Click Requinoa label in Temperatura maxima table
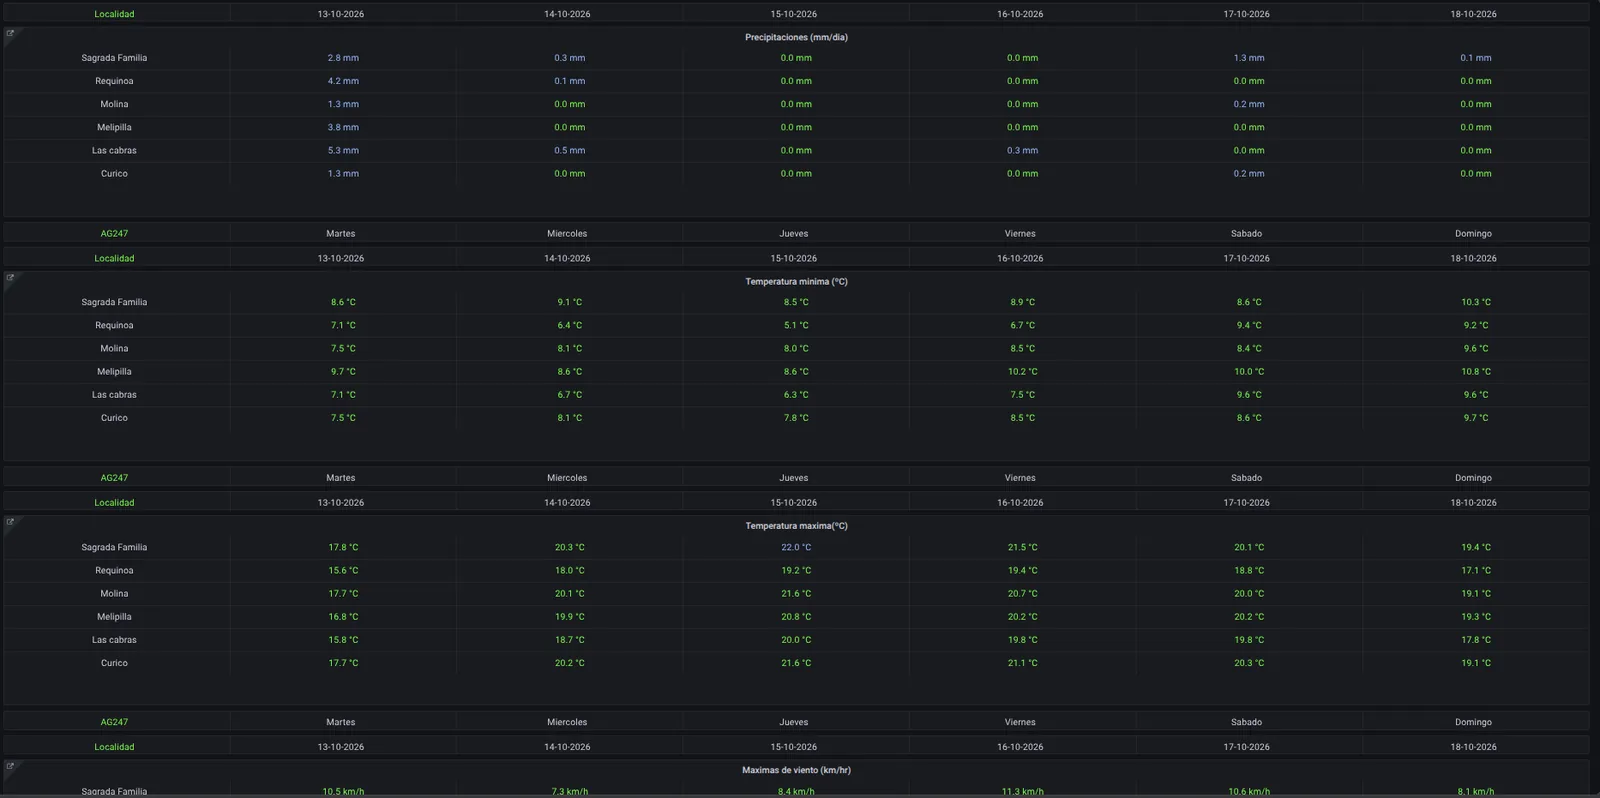Screen dimensions: 1600x798 114,571
